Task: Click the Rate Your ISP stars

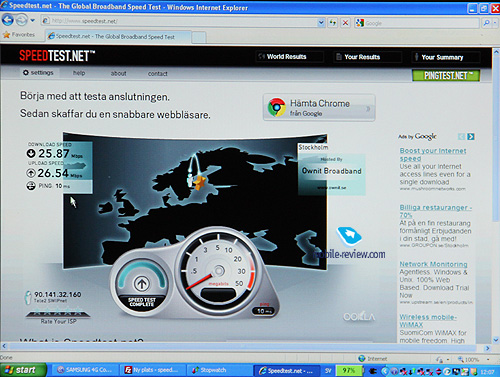Action: [58, 312]
